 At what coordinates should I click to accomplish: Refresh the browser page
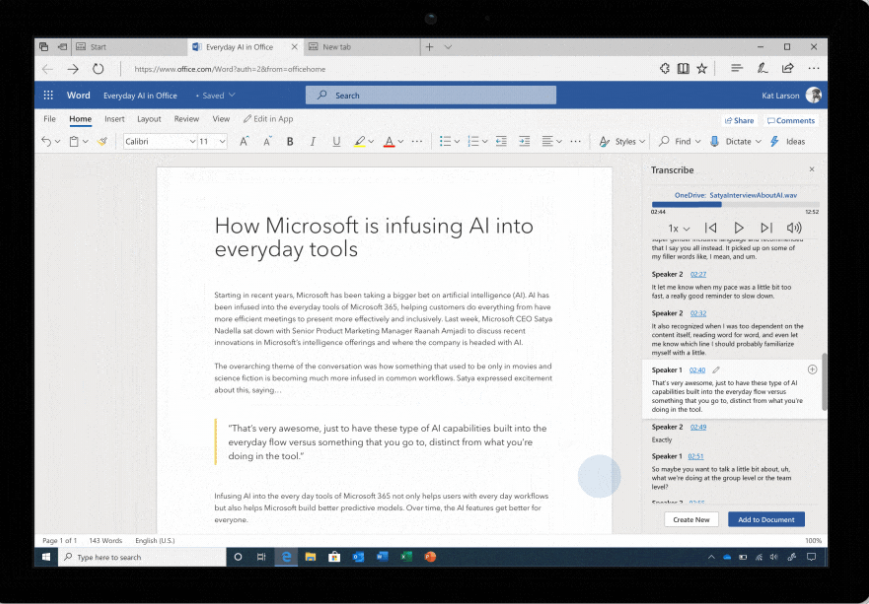(x=98, y=69)
